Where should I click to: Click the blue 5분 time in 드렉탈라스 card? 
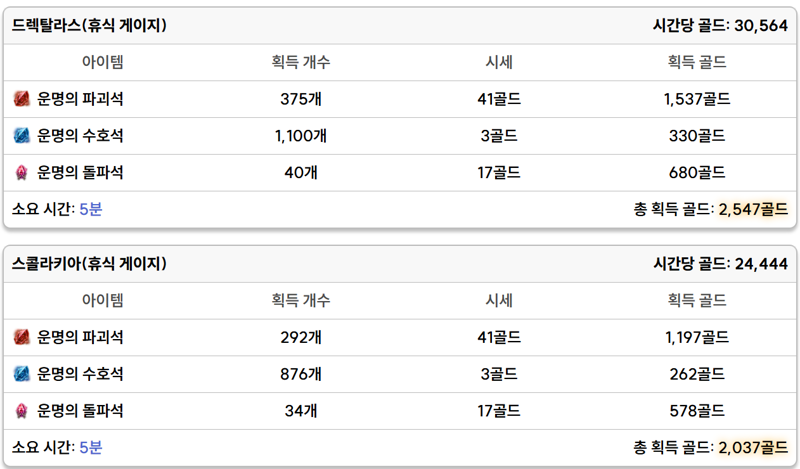[91, 209]
